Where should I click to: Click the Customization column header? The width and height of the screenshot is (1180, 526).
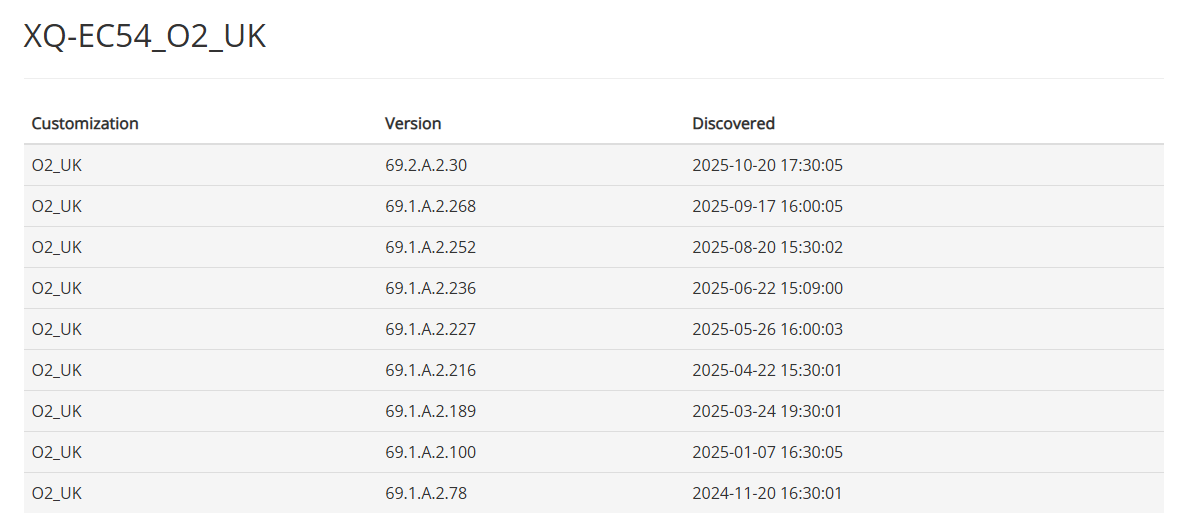pyautogui.click(x=85, y=124)
